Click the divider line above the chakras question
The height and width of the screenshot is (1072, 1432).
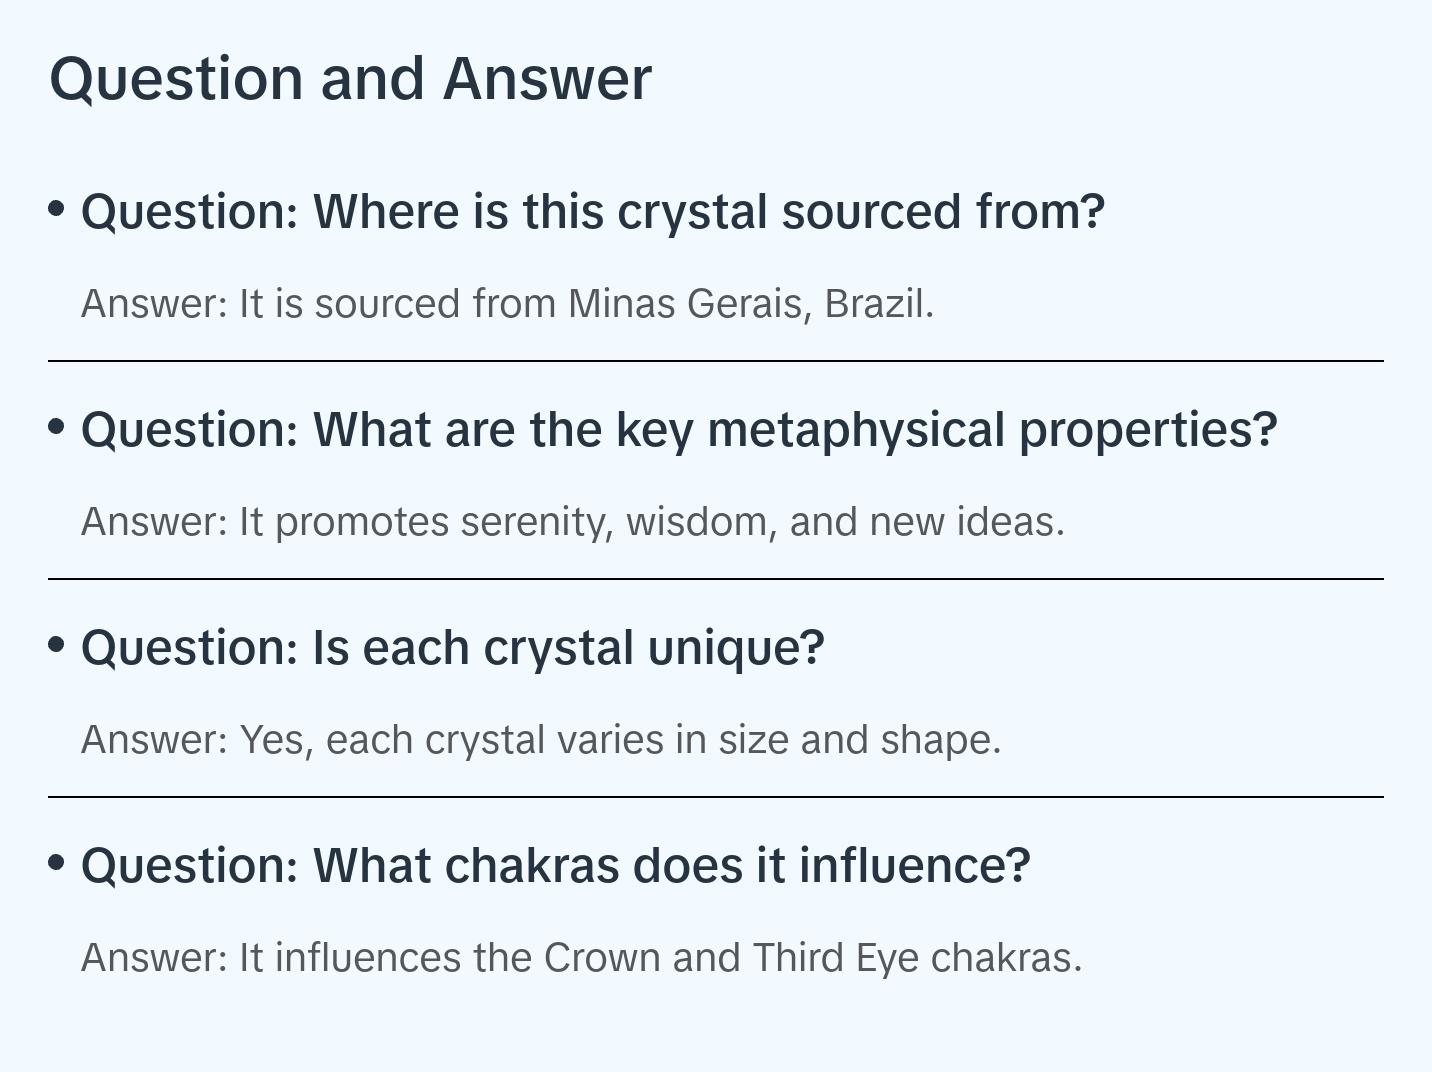[x=715, y=797]
